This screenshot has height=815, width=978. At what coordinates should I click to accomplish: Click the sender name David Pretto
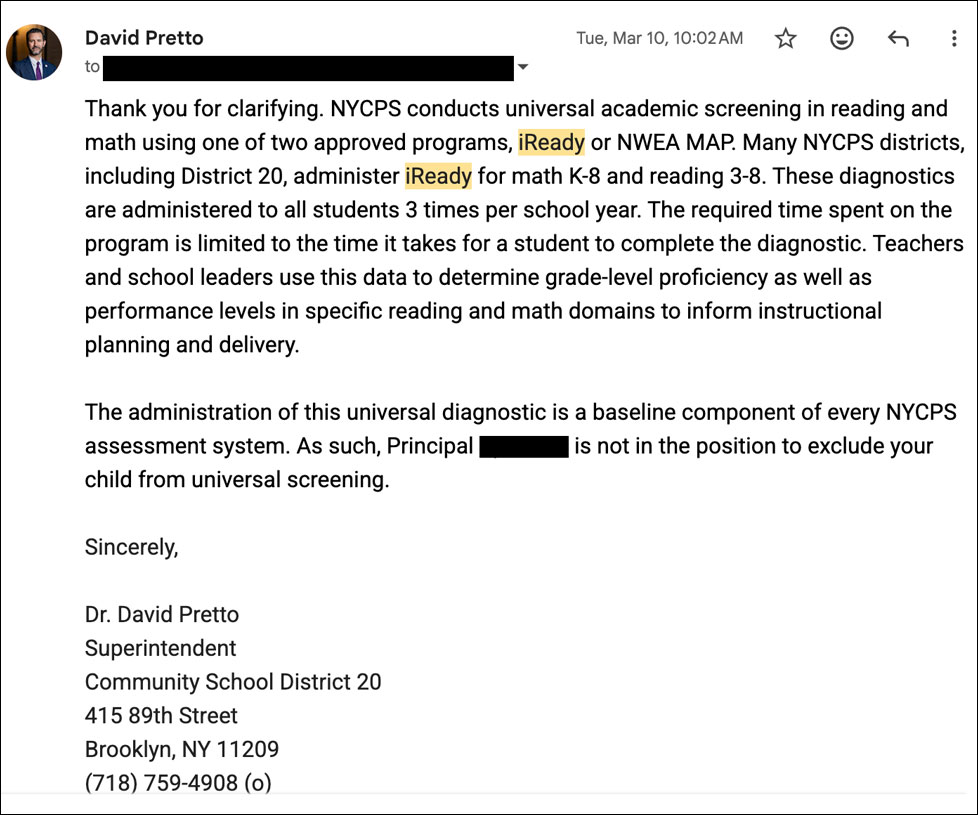(x=144, y=38)
